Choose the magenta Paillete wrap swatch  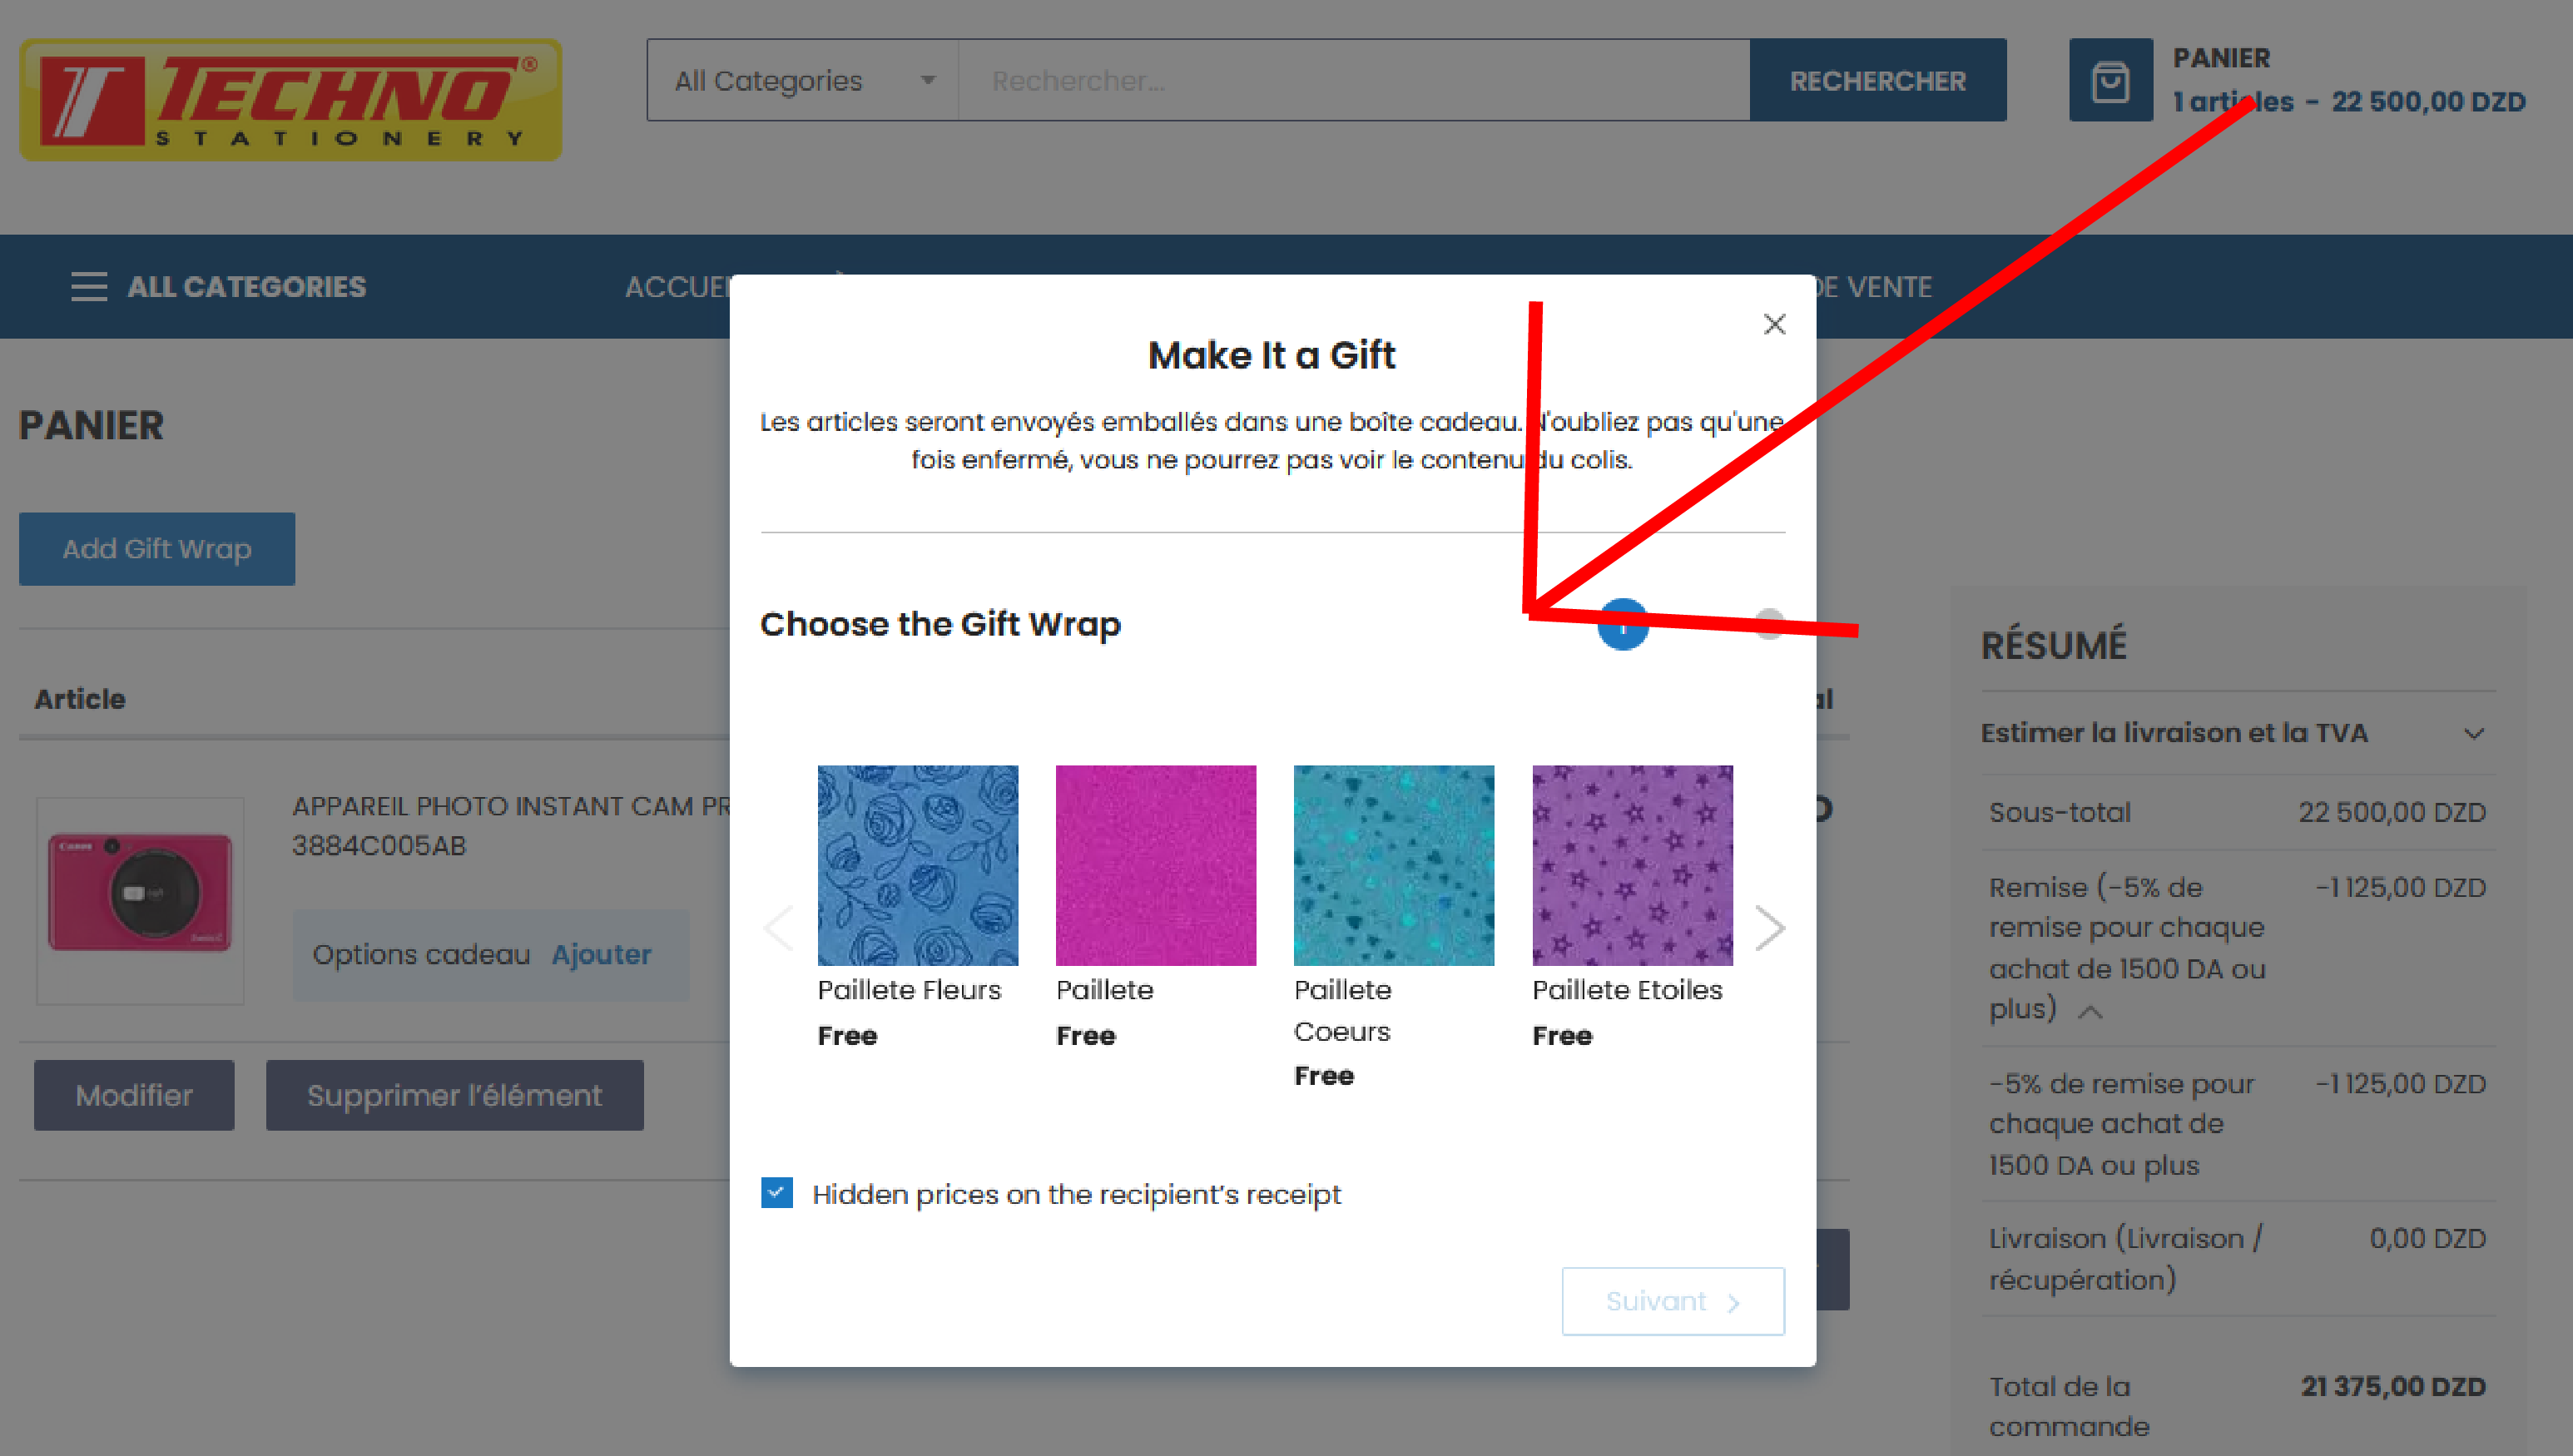[1155, 865]
